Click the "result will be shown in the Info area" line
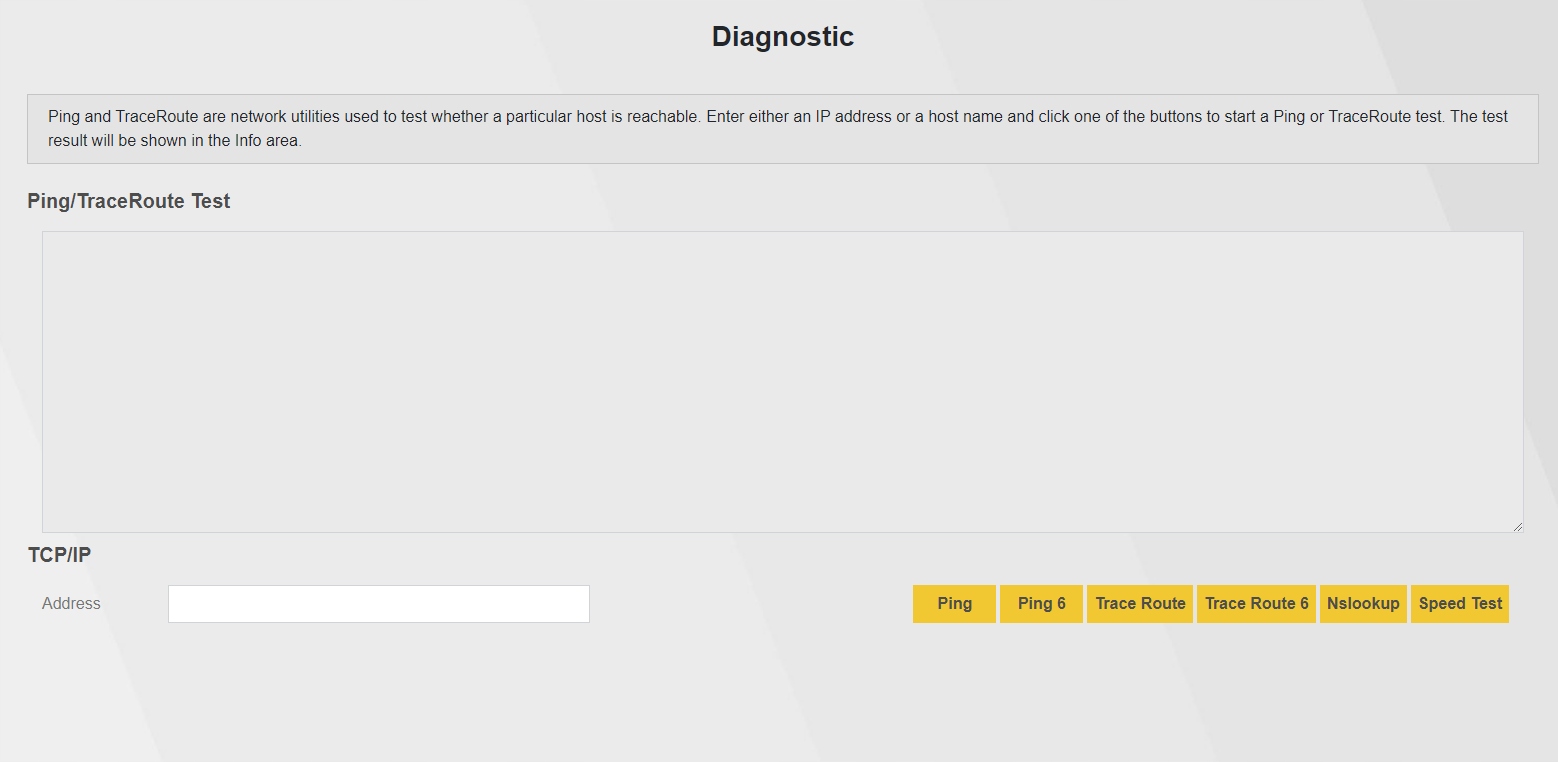 [x=174, y=141]
